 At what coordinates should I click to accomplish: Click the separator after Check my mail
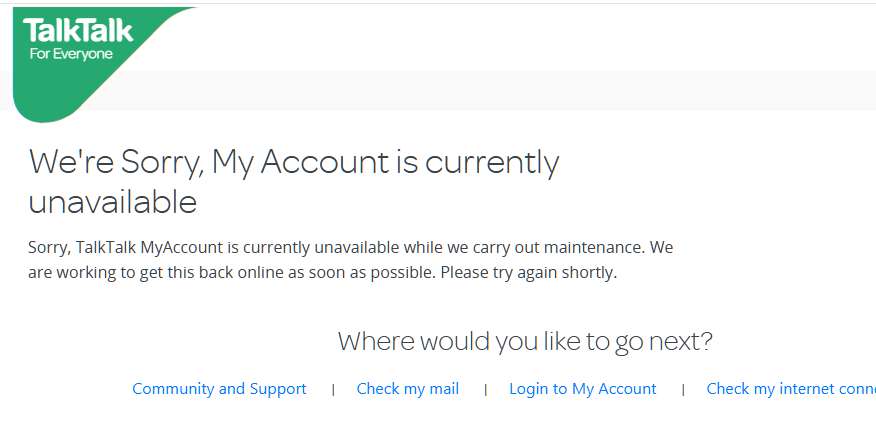[x=485, y=390]
